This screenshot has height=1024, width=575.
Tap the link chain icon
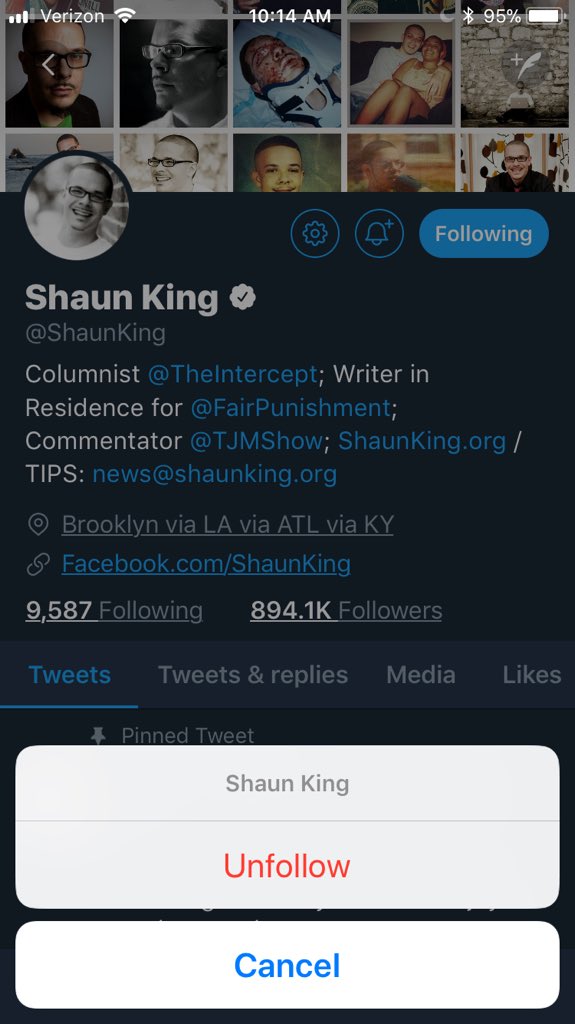tap(38, 564)
